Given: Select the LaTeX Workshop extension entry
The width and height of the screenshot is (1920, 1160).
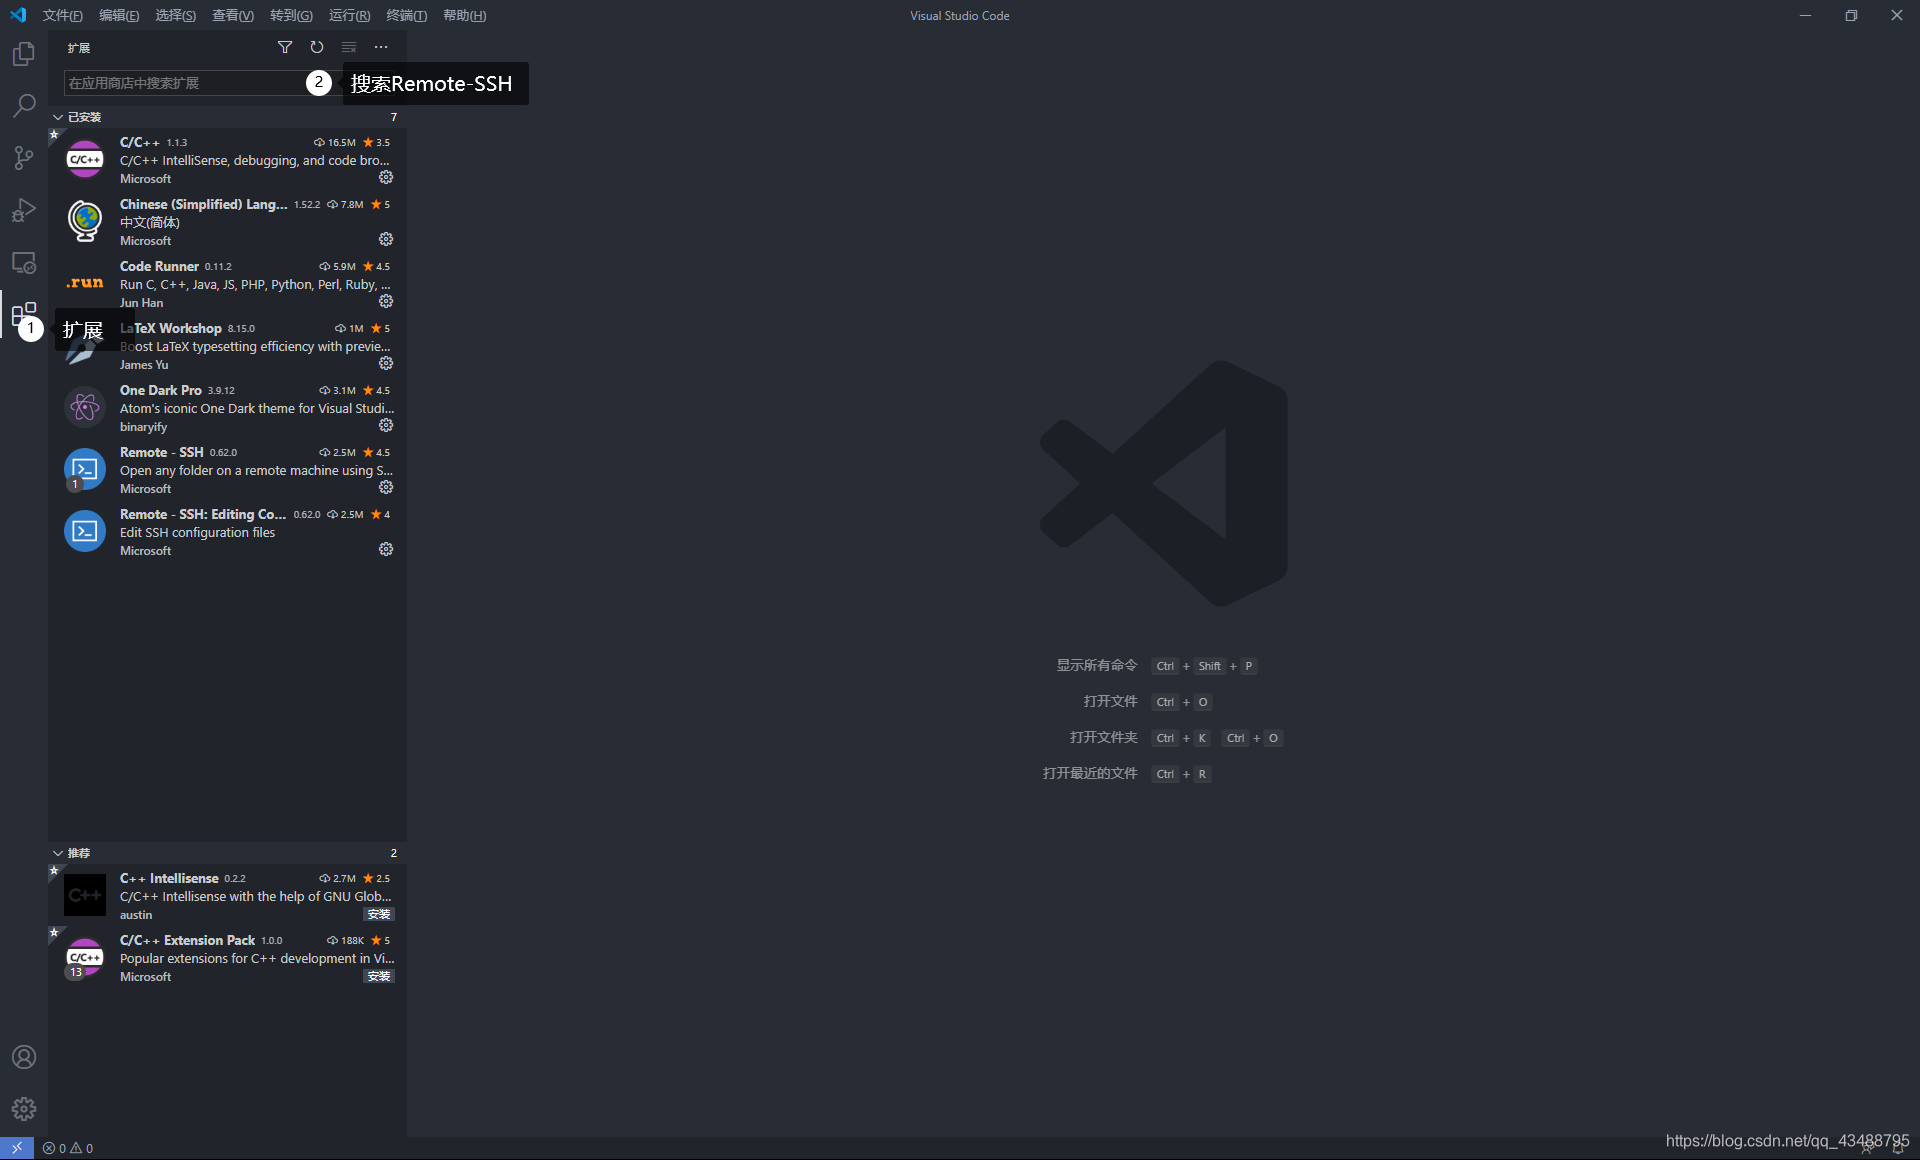Looking at the screenshot, I should pyautogui.click(x=227, y=345).
